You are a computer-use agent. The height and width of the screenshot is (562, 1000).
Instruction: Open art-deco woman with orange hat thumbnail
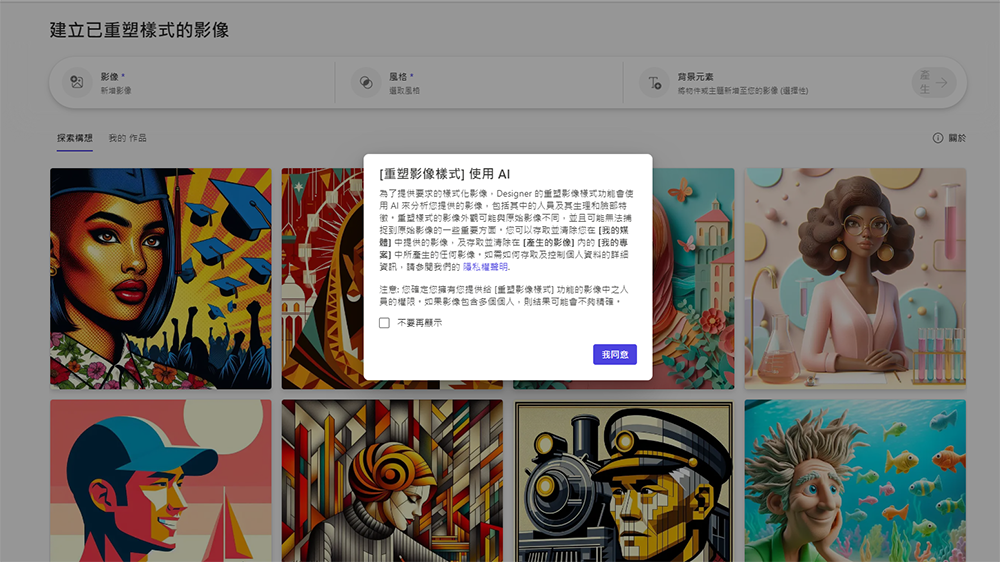[392, 481]
